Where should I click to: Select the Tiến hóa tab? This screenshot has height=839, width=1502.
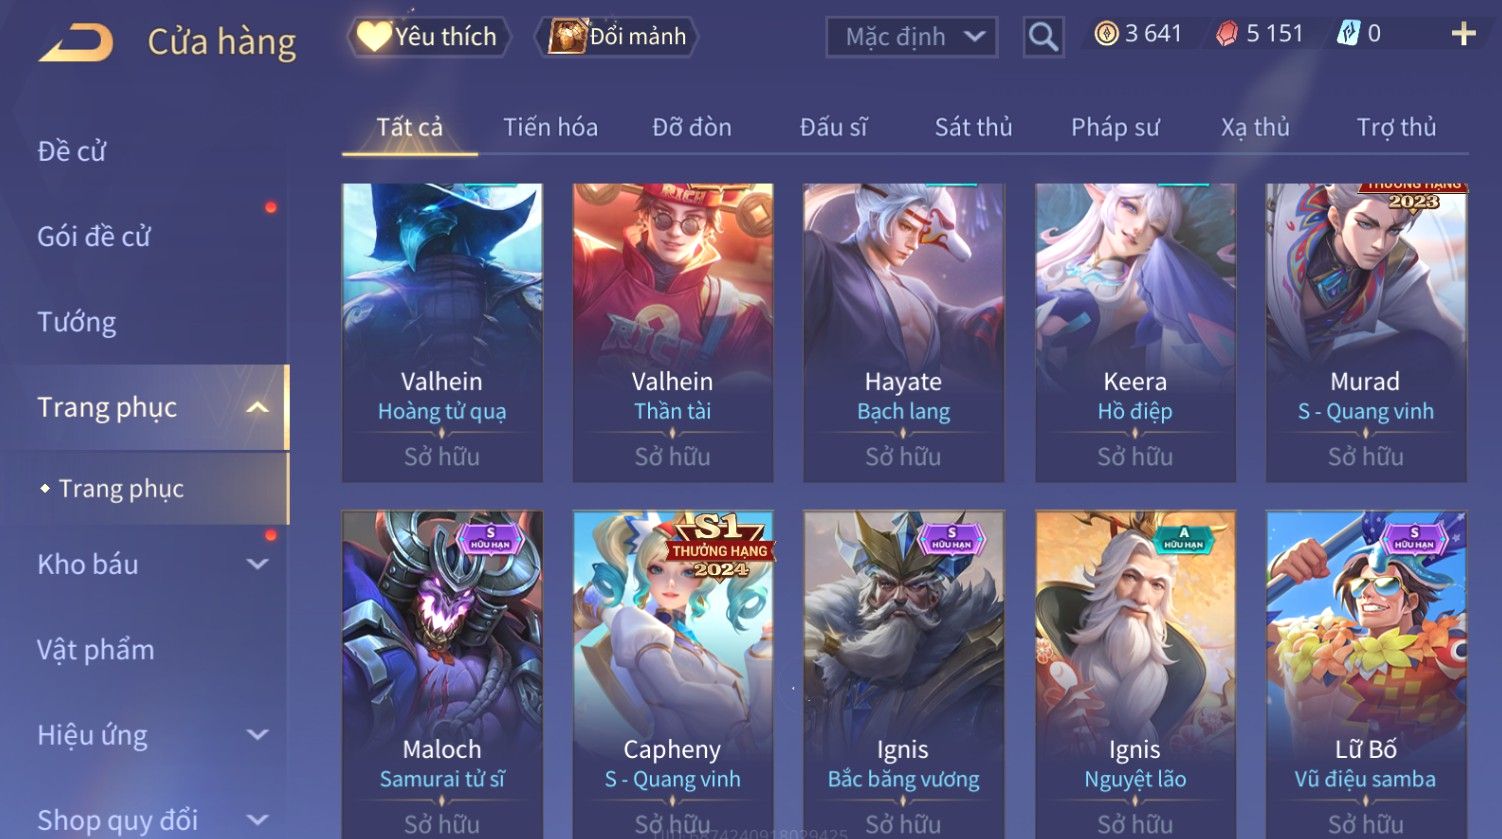(550, 127)
